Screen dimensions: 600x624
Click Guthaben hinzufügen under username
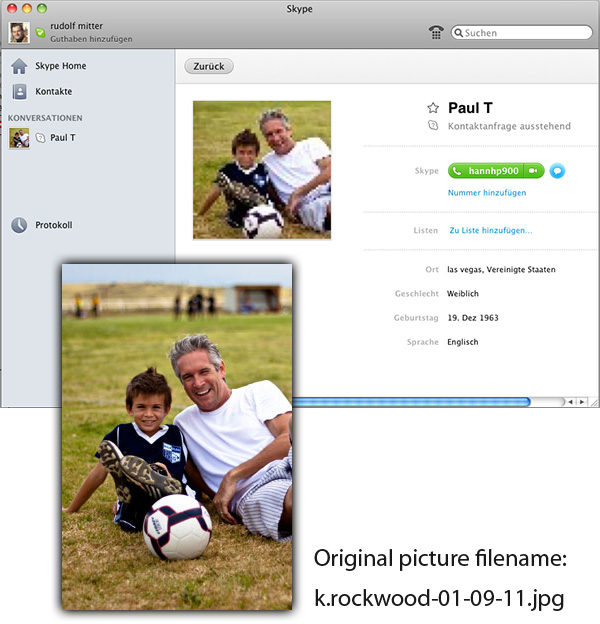coord(91,39)
